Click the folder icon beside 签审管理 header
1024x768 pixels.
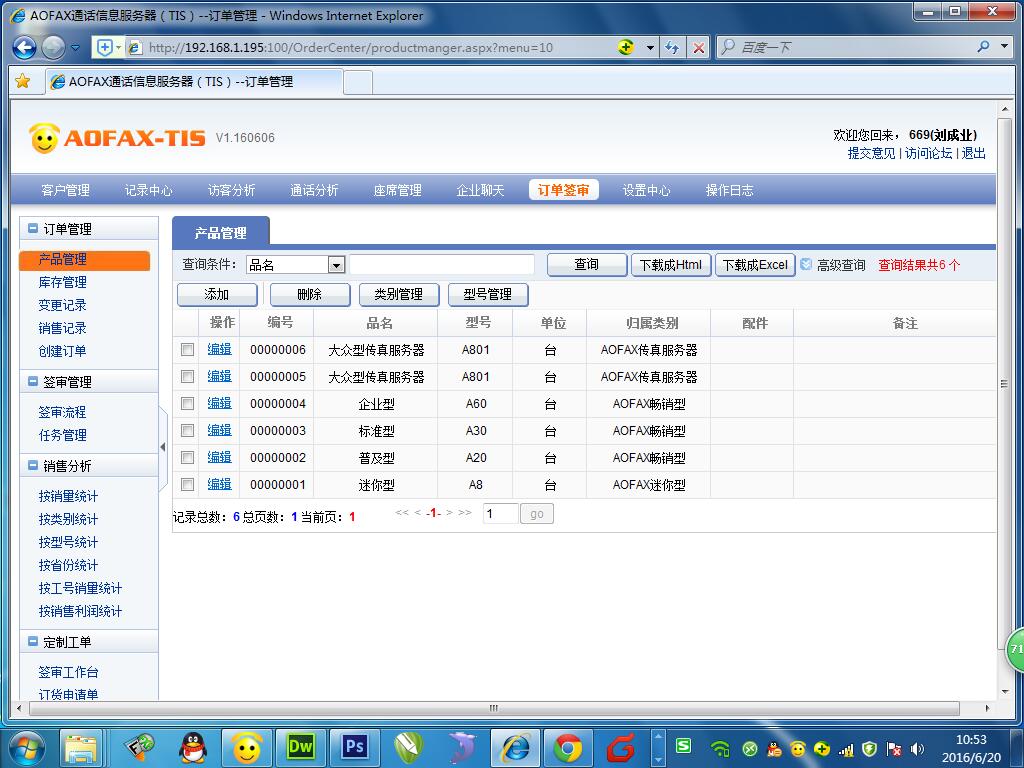point(35,381)
